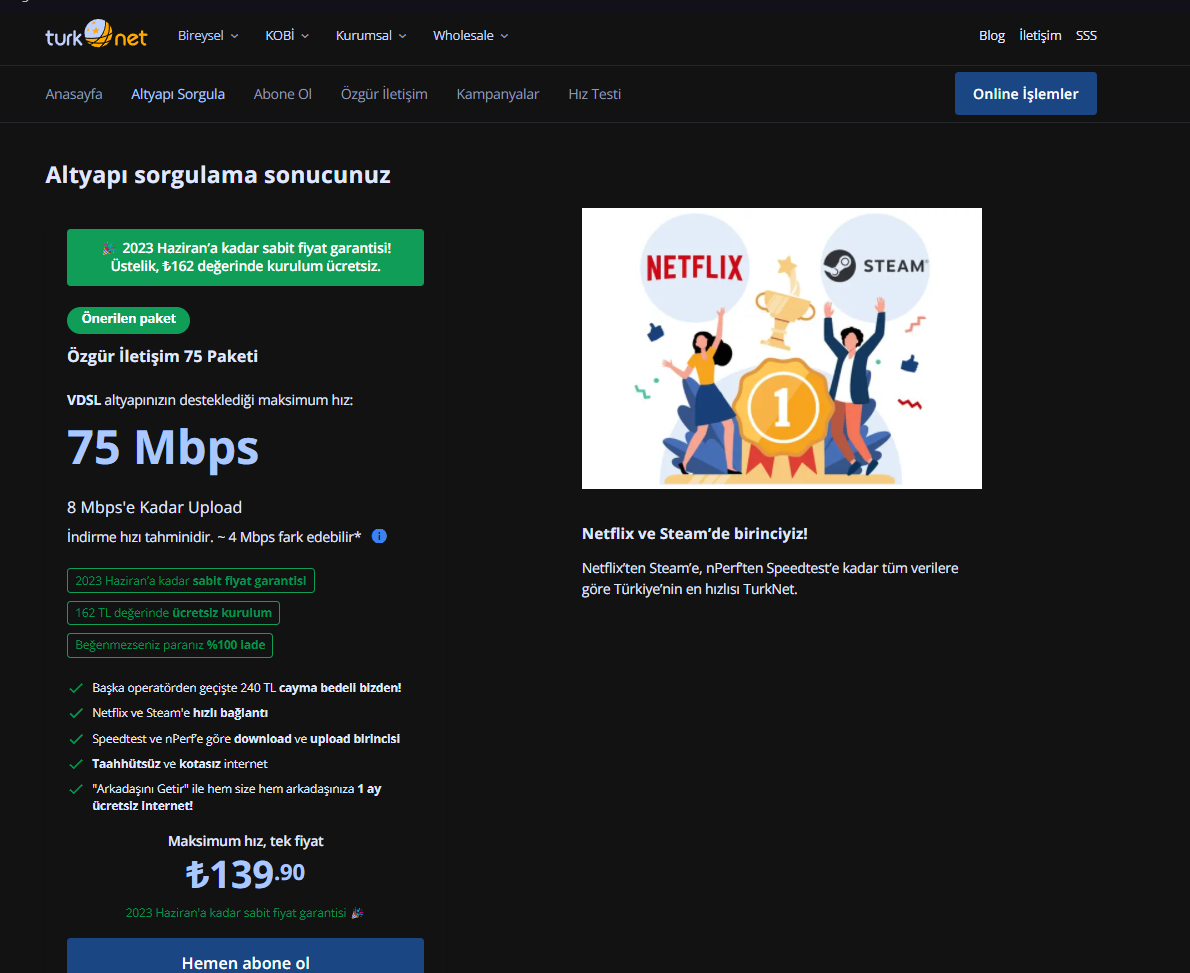Click the Özgür İletişim 75 Paketi title
Image resolution: width=1190 pixels, height=973 pixels.
click(x=162, y=356)
